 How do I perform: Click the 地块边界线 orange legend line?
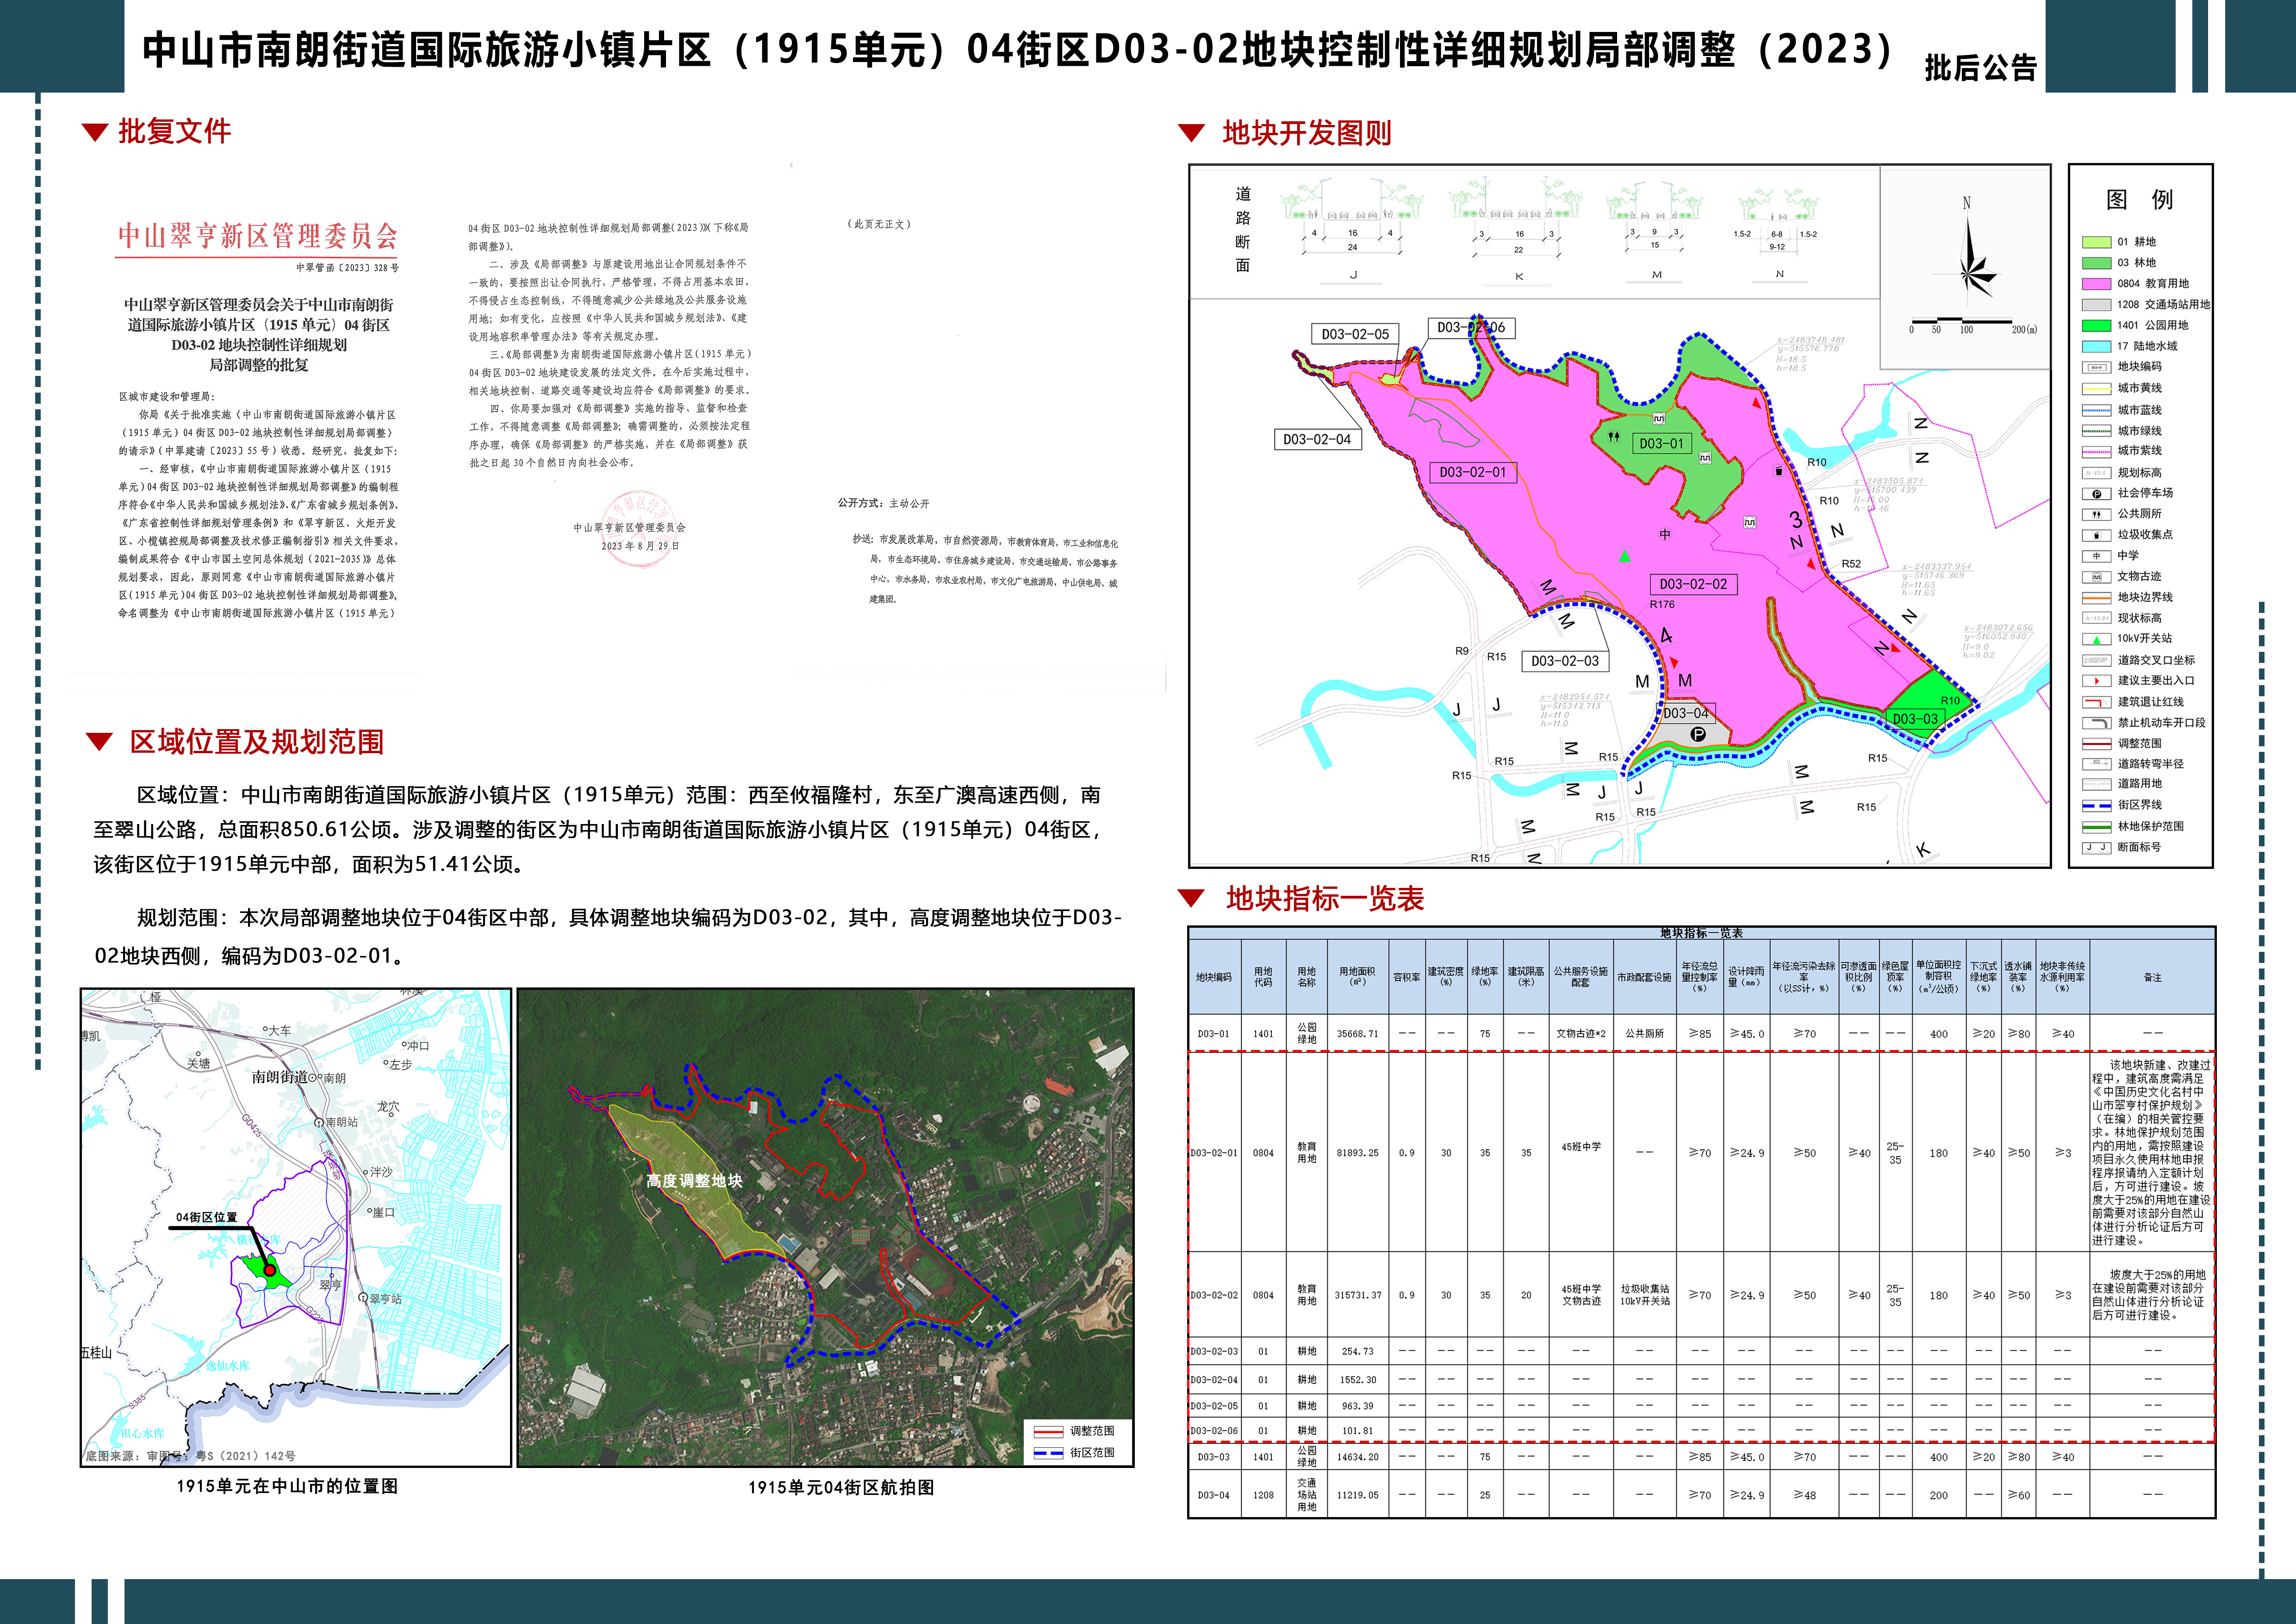[x=2096, y=597]
